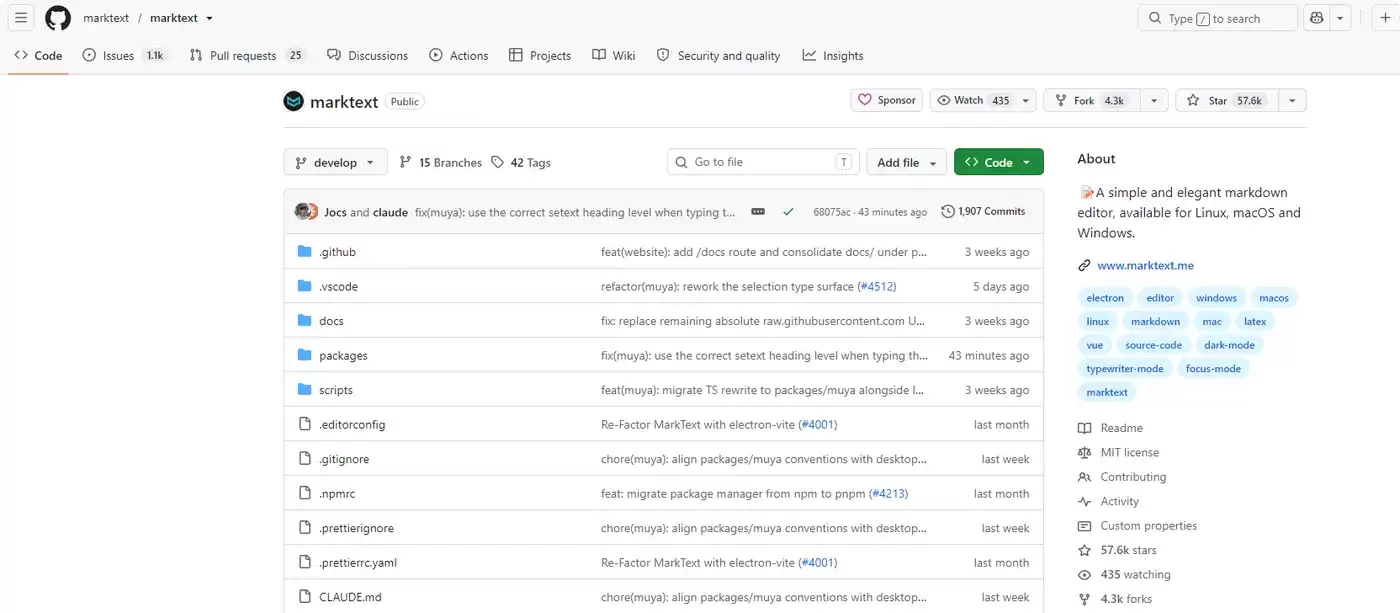Open author link Jocs

pyautogui.click(x=335, y=212)
